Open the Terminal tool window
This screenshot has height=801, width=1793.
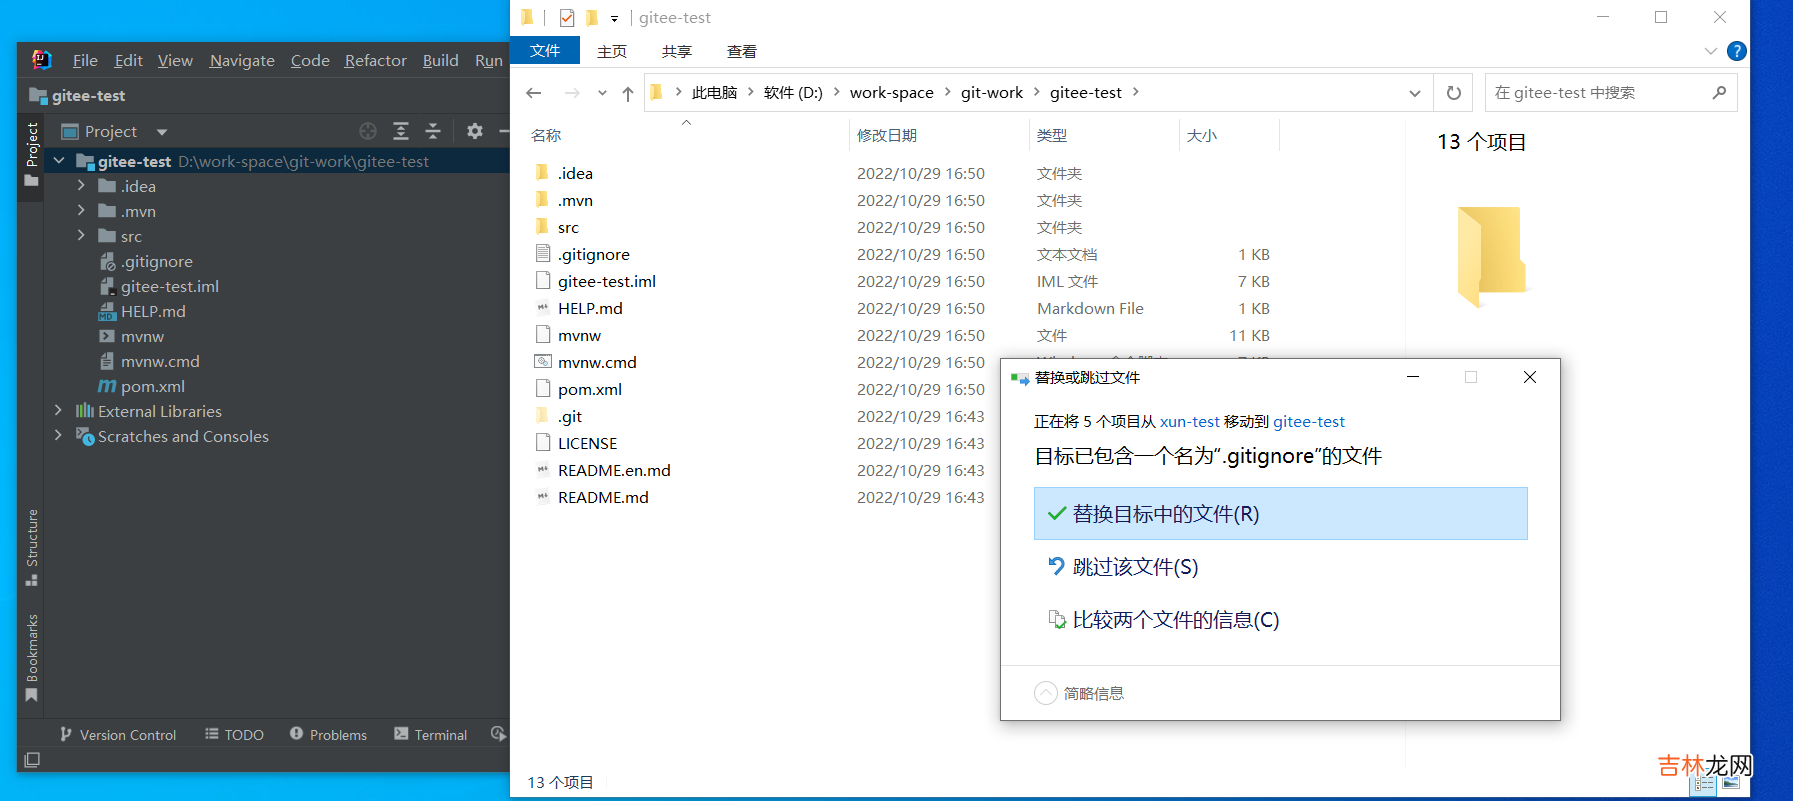coord(431,735)
